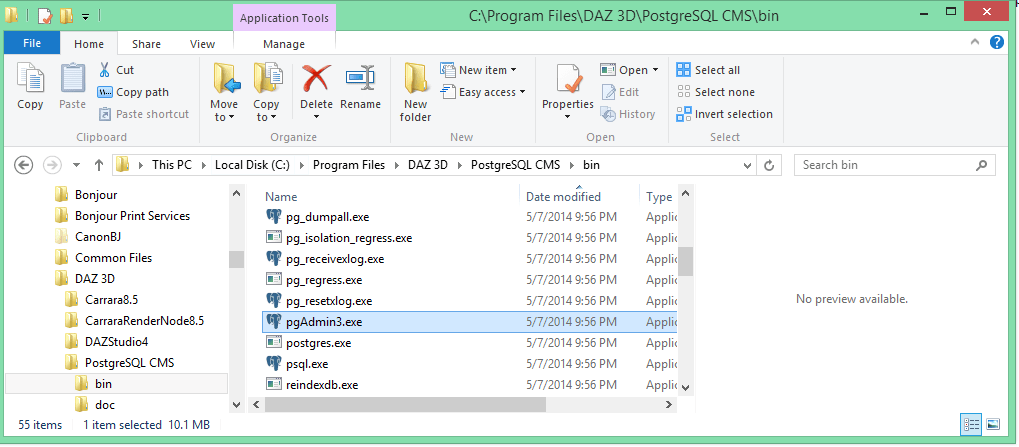Select the pg_resetxlog.exe file
Image resolution: width=1019 pixels, height=447 pixels.
pyautogui.click(x=329, y=301)
